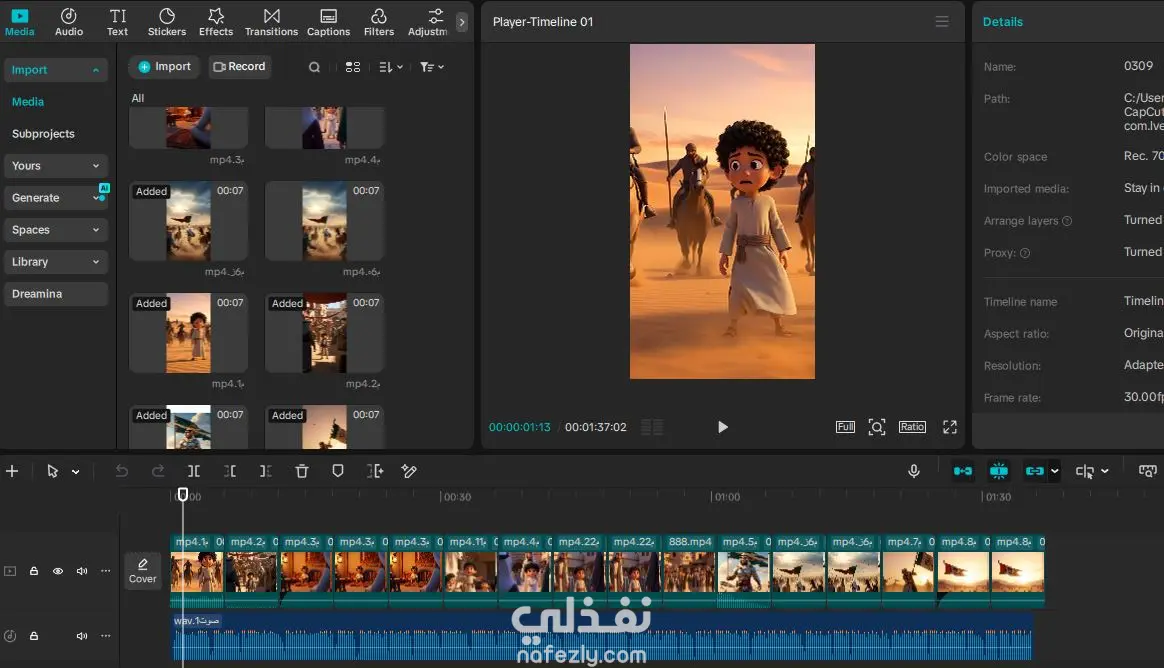The width and height of the screenshot is (1164, 668).
Task: Play the timeline preview
Action: (x=722, y=427)
